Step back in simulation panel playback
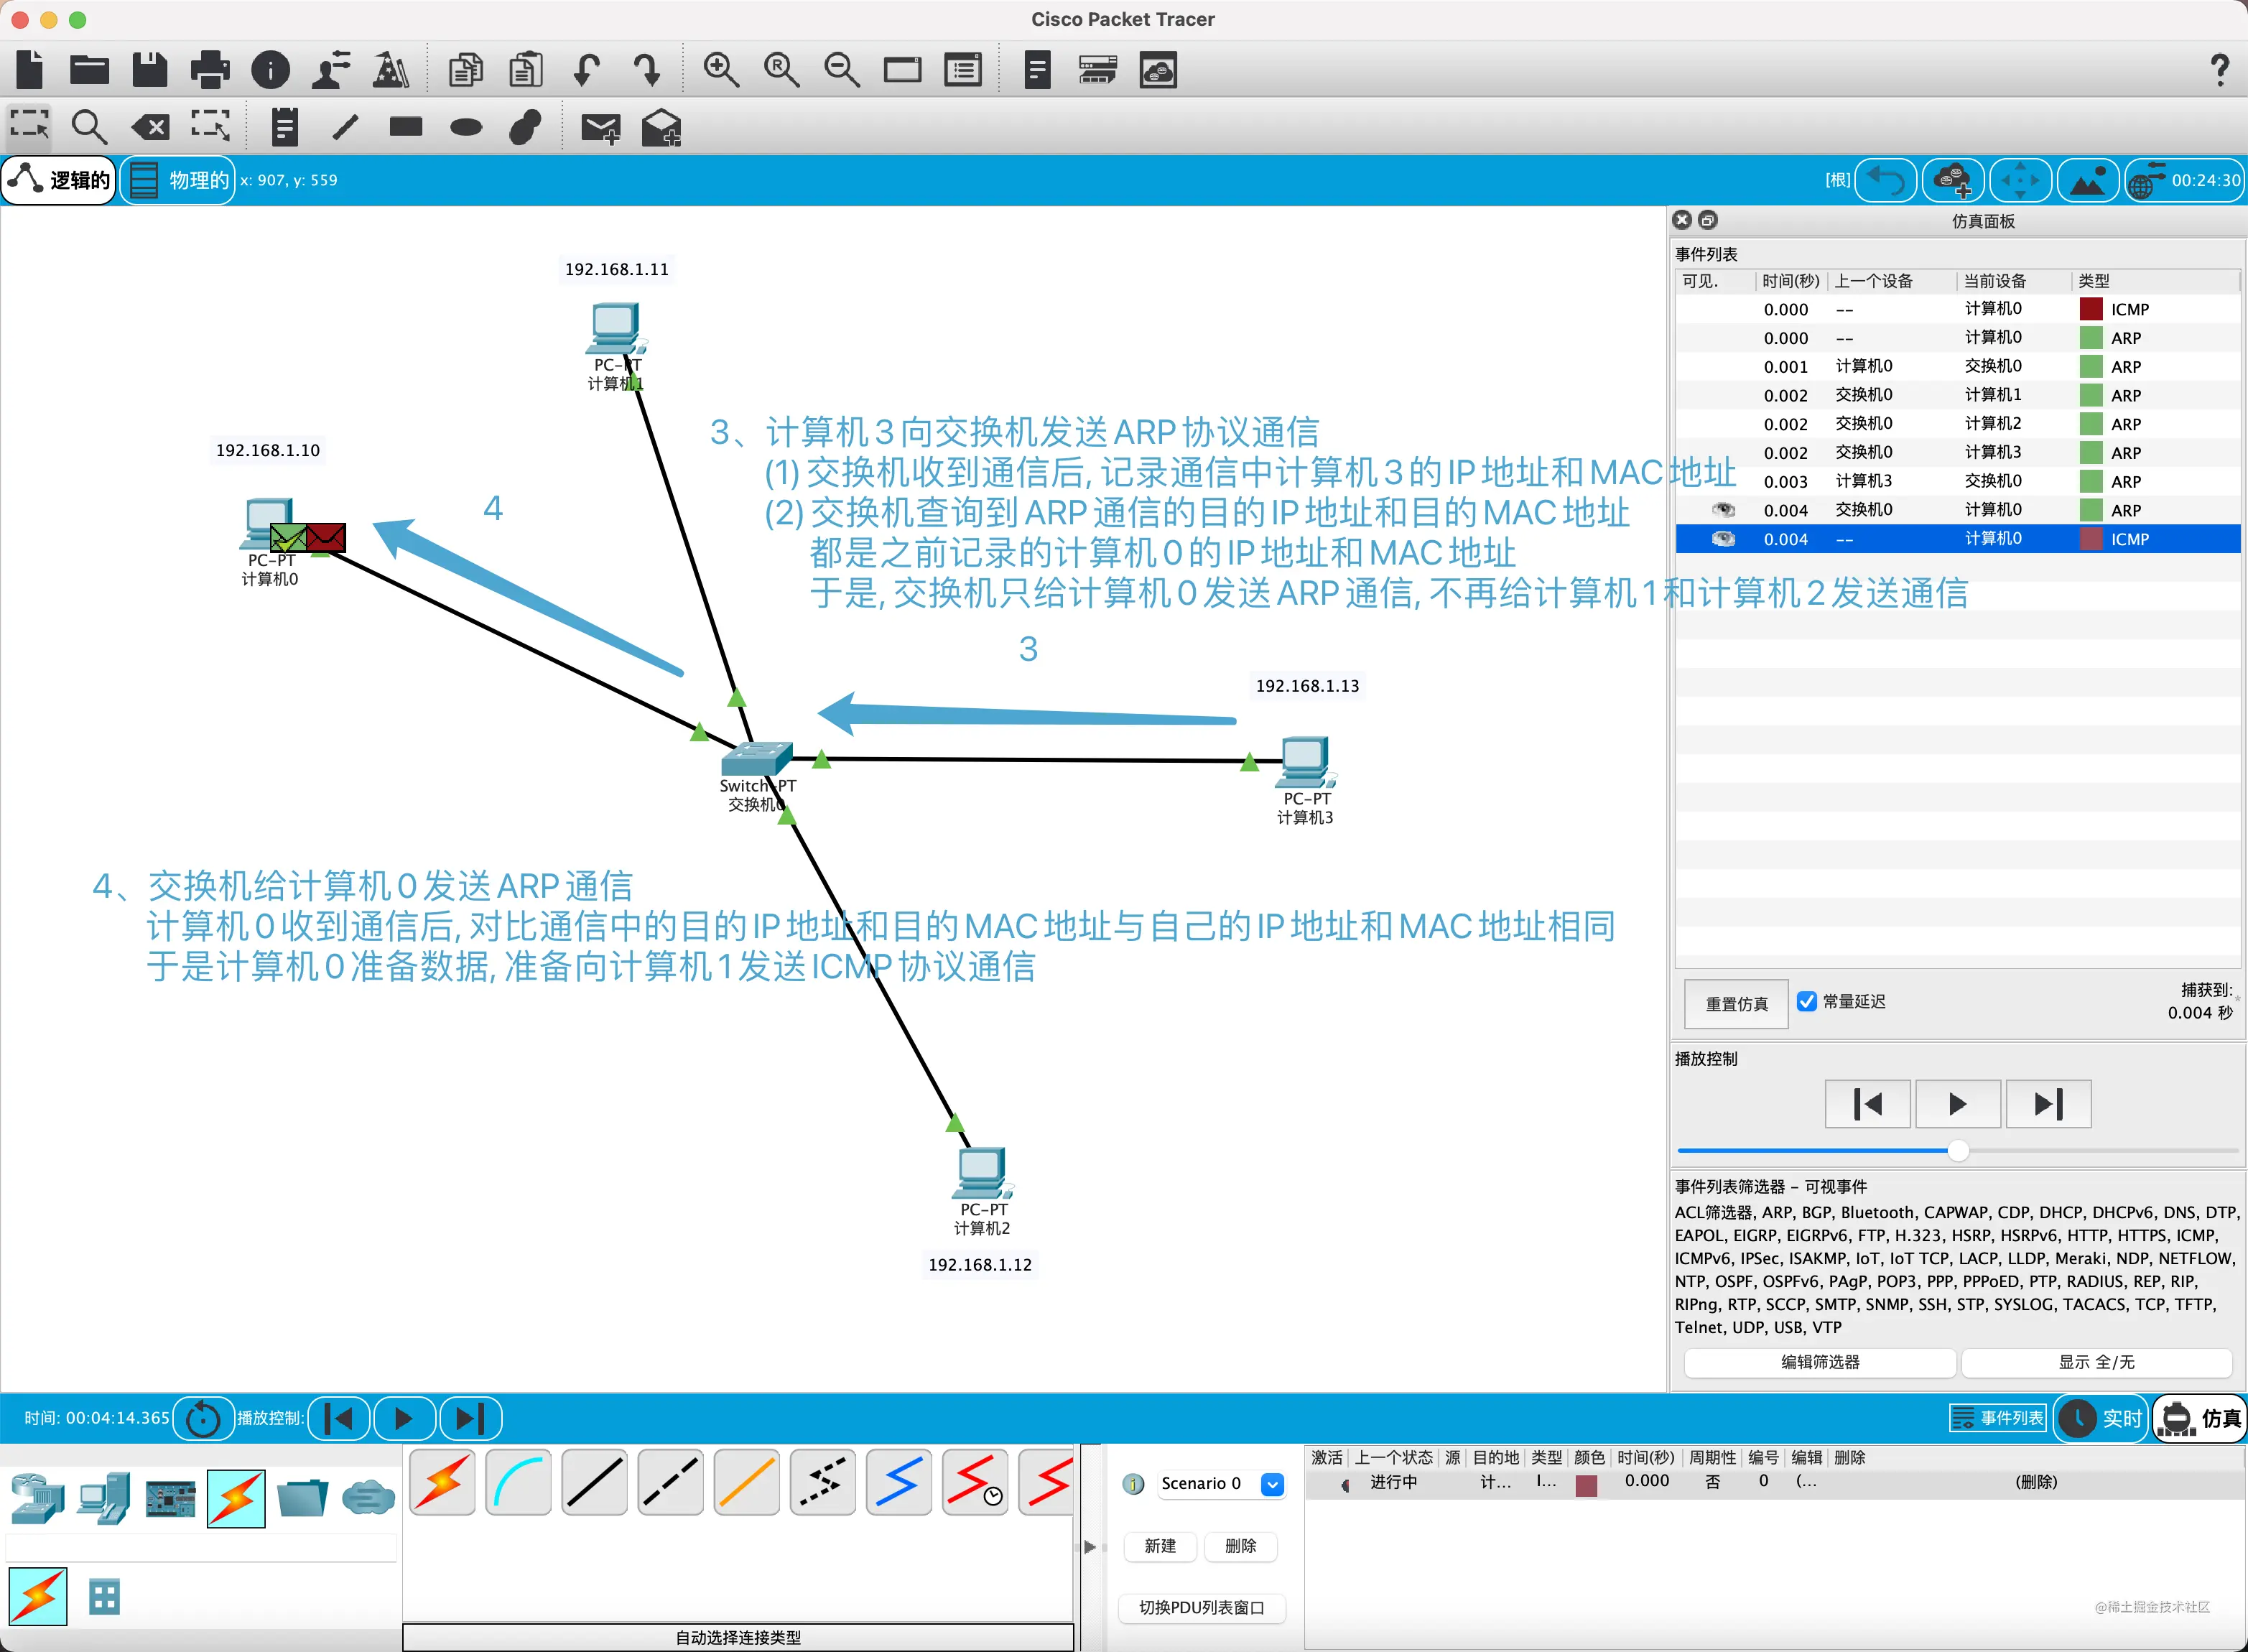This screenshot has width=2248, height=1652. click(1867, 1104)
